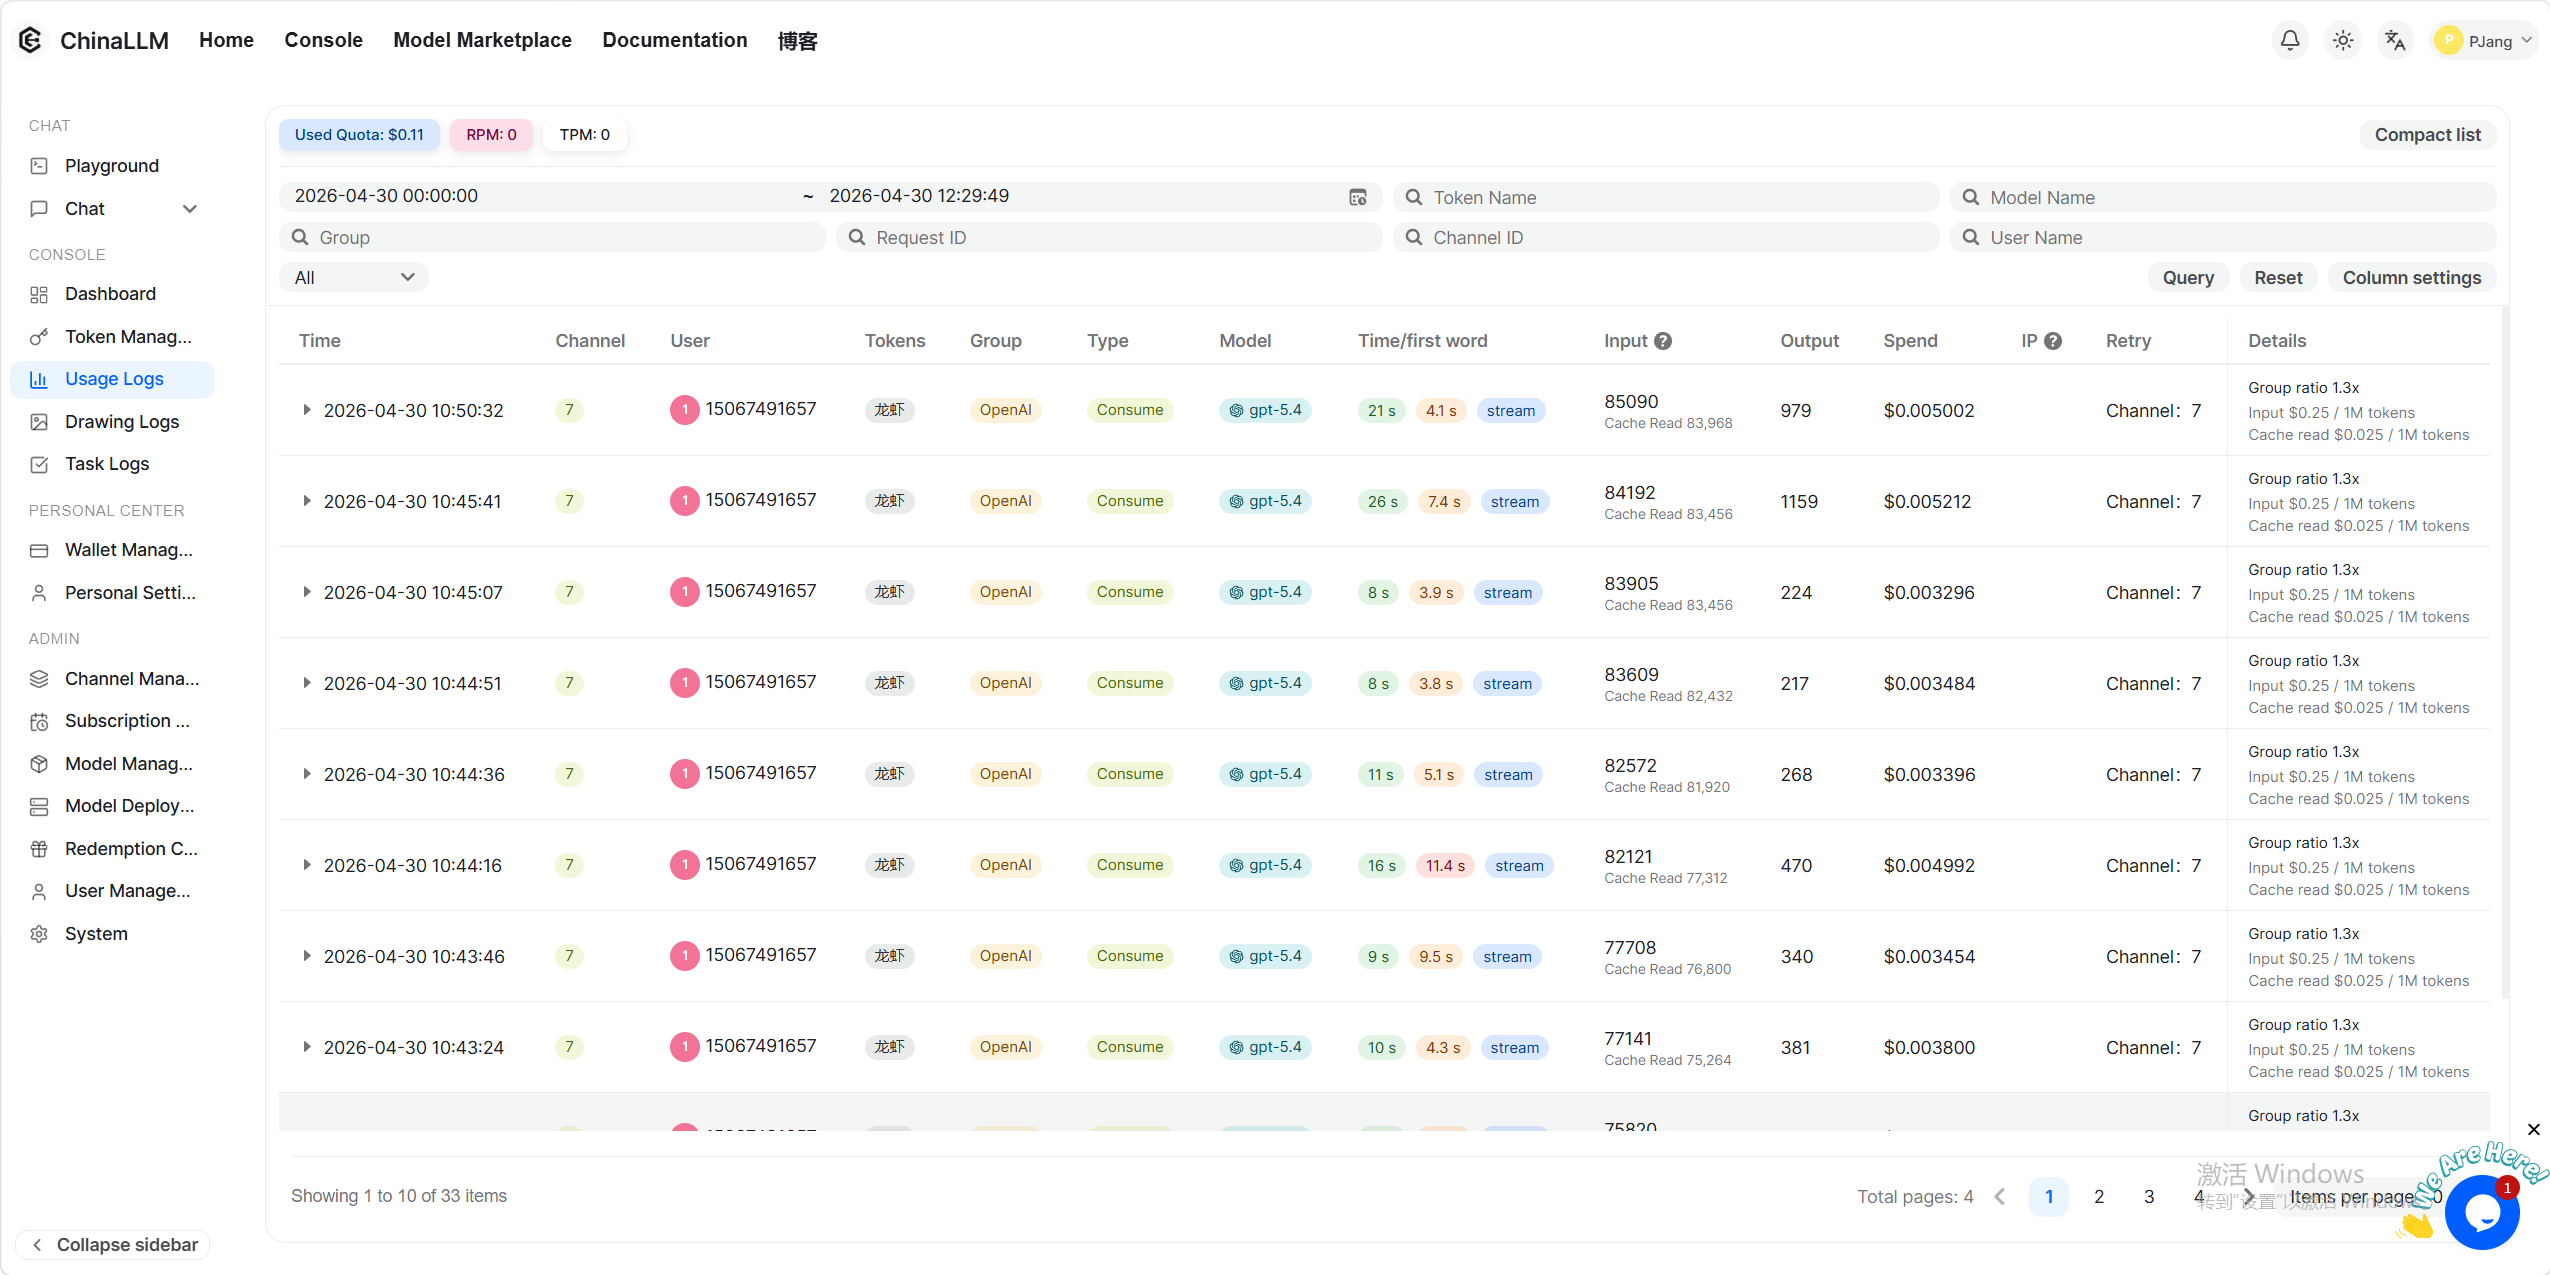The width and height of the screenshot is (2550, 1275).
Task: Toggle the light/dark theme sun icon
Action: [2343, 40]
